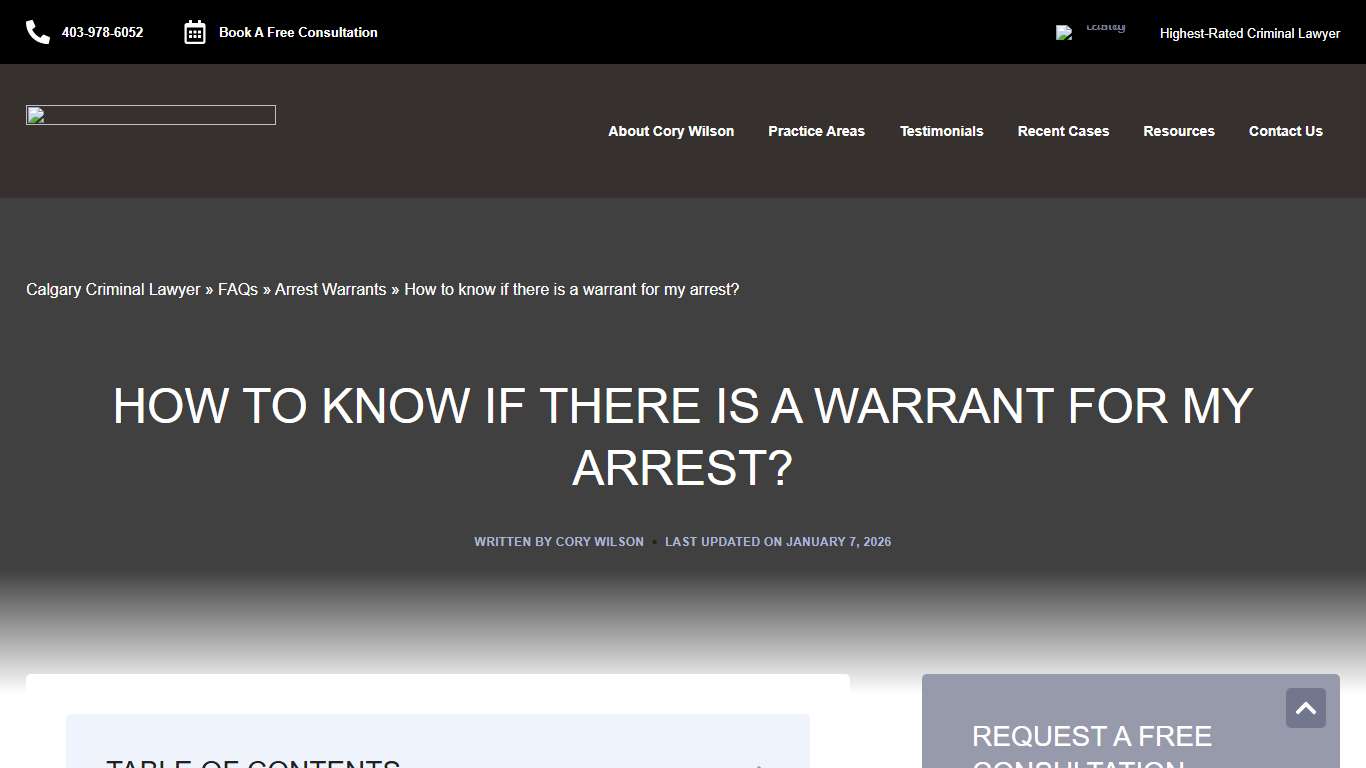The height and width of the screenshot is (768, 1366).
Task: Click the law firm logo
Action: 150,114
